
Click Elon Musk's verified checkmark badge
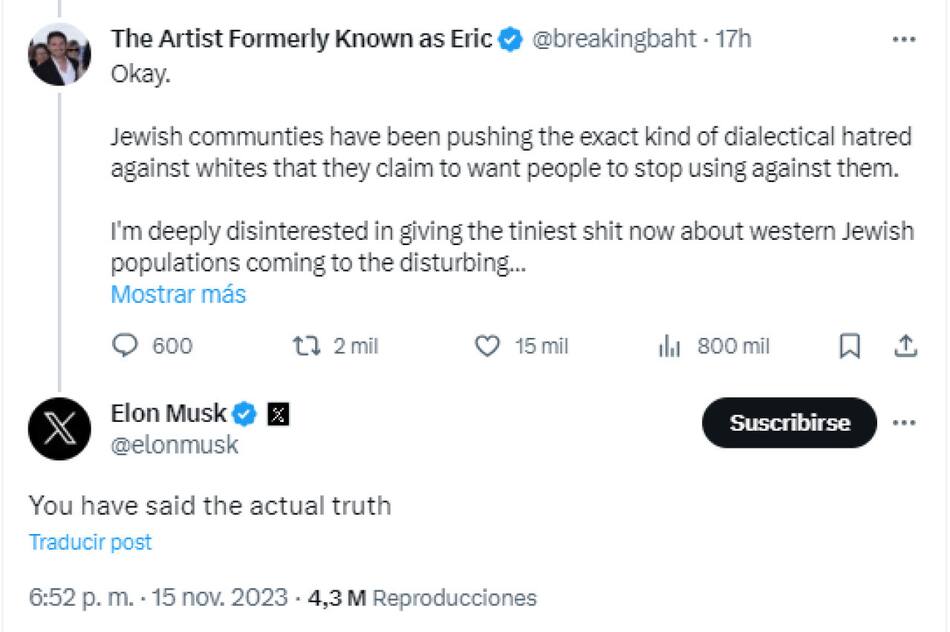[x=245, y=414]
